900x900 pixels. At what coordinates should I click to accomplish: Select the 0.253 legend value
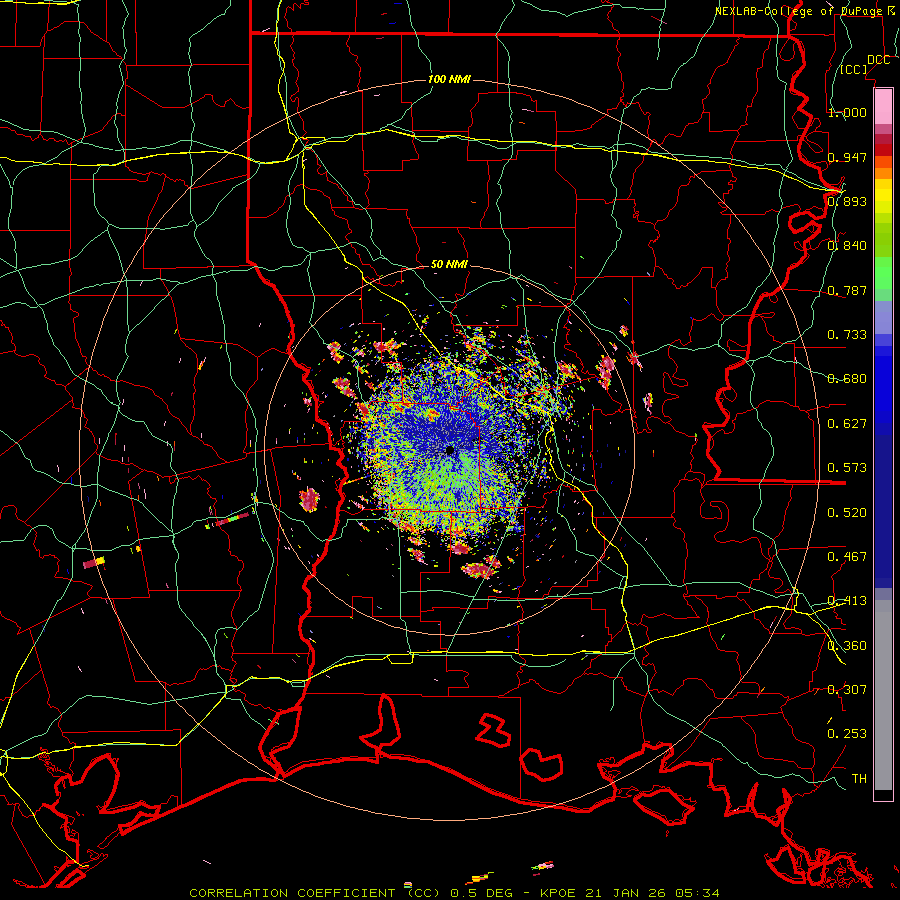click(847, 734)
